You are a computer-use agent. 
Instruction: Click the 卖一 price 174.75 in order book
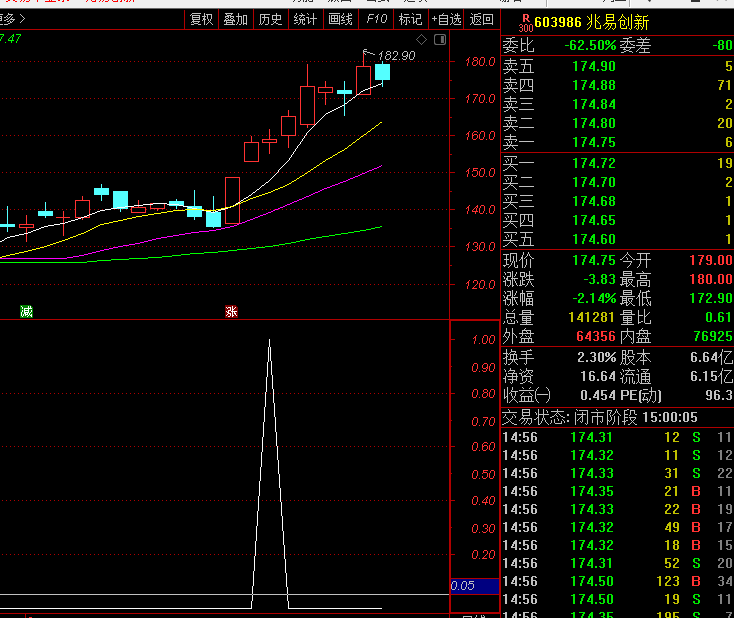tap(594, 142)
